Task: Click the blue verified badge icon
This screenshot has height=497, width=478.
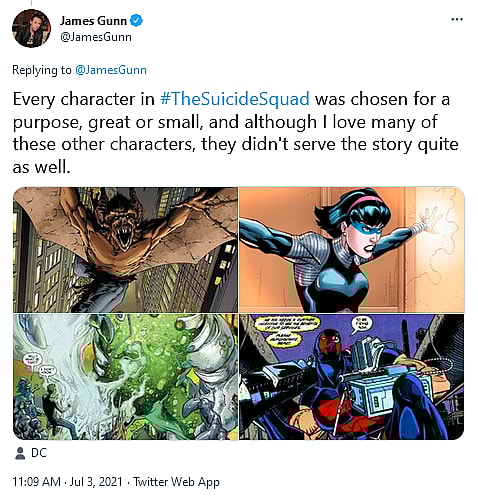Action: pos(136,20)
